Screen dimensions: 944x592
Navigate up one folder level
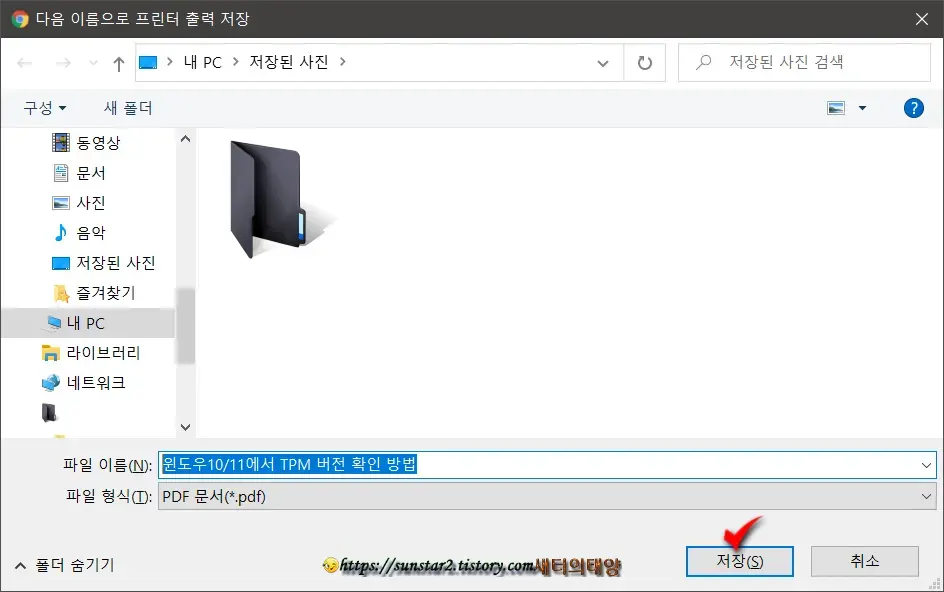click(117, 61)
